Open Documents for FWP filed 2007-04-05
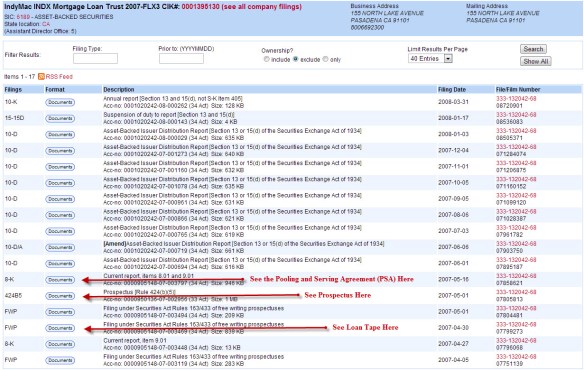This screenshot has width=584, height=370. tap(60, 360)
